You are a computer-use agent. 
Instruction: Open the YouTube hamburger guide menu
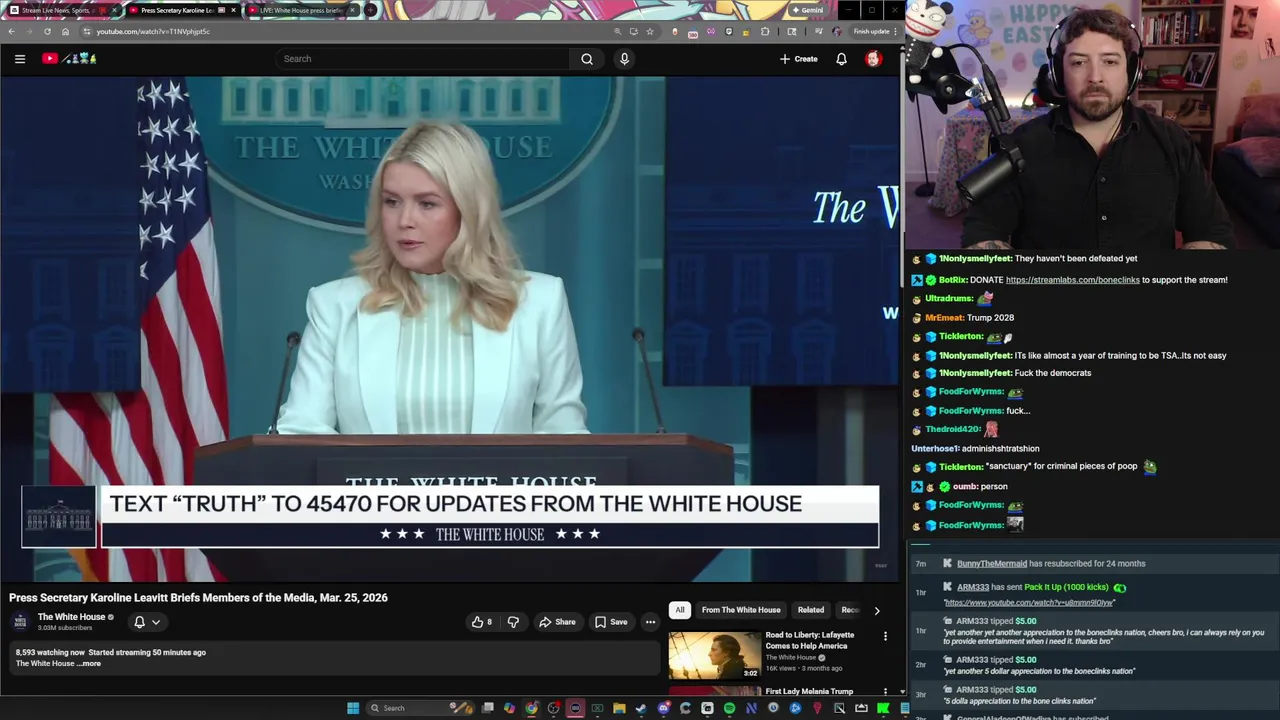tap(20, 59)
